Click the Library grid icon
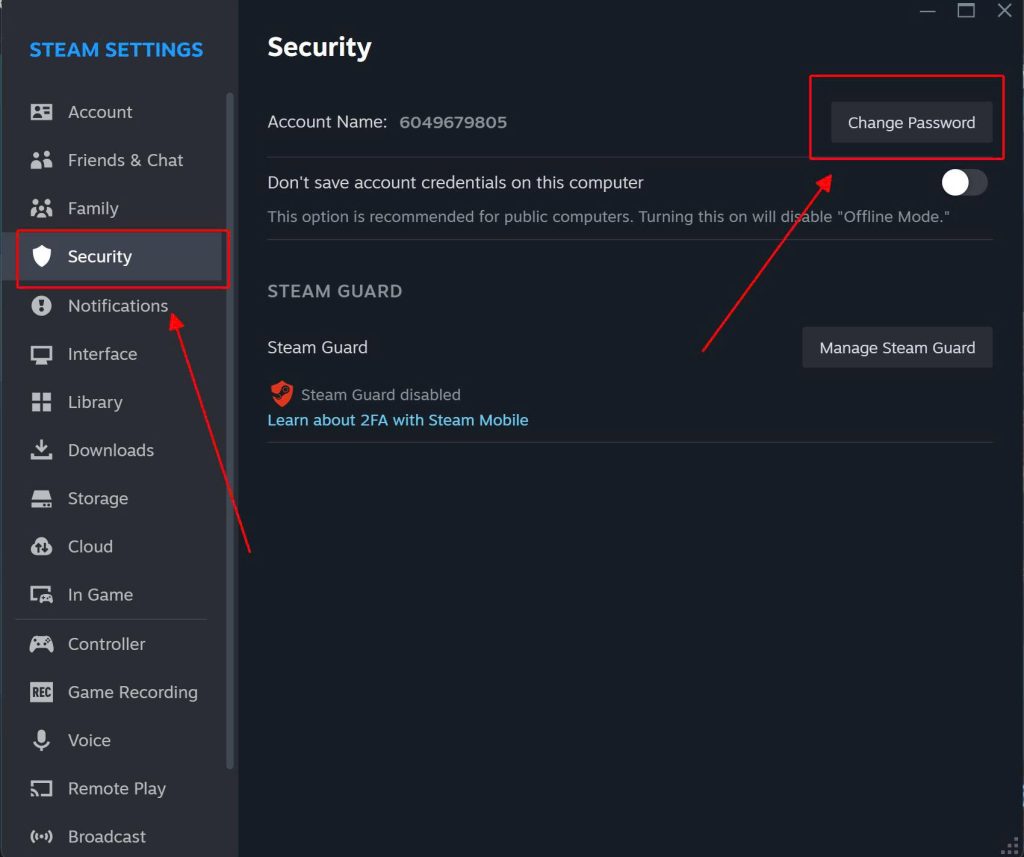Screen dimensions: 1024x857 coord(41,402)
